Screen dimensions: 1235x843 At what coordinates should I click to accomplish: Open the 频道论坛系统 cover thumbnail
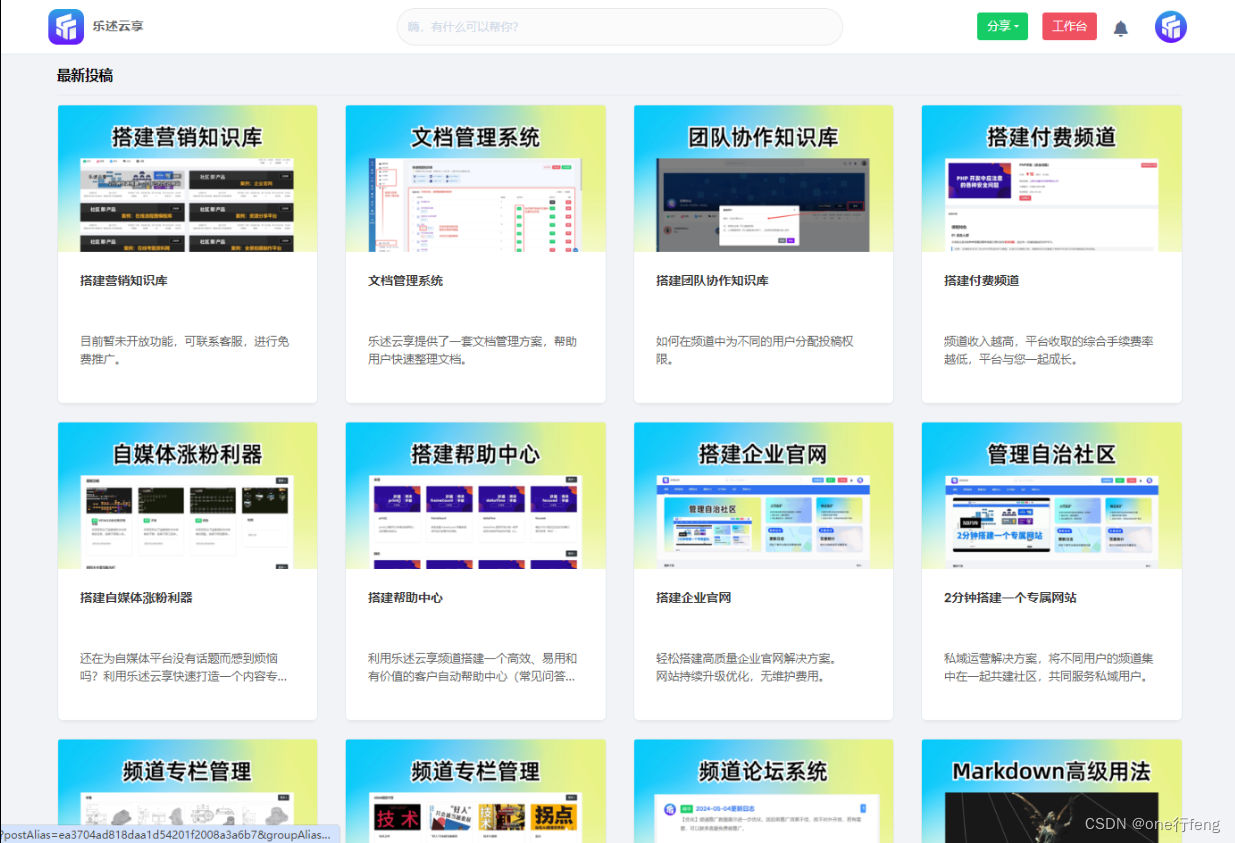(764, 791)
